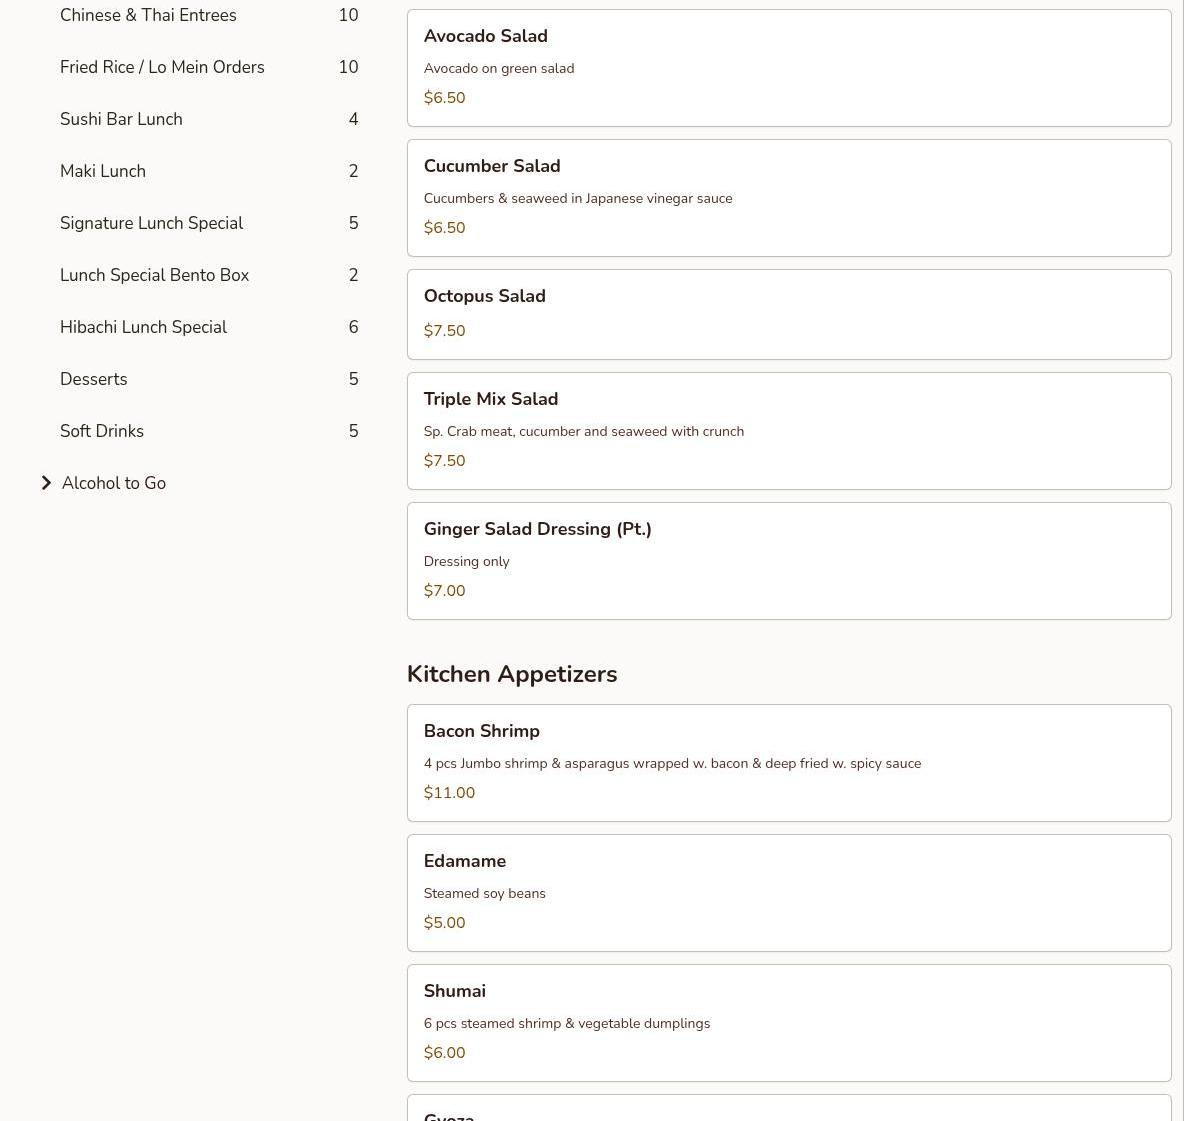Open the Maki Lunch category

click(103, 171)
